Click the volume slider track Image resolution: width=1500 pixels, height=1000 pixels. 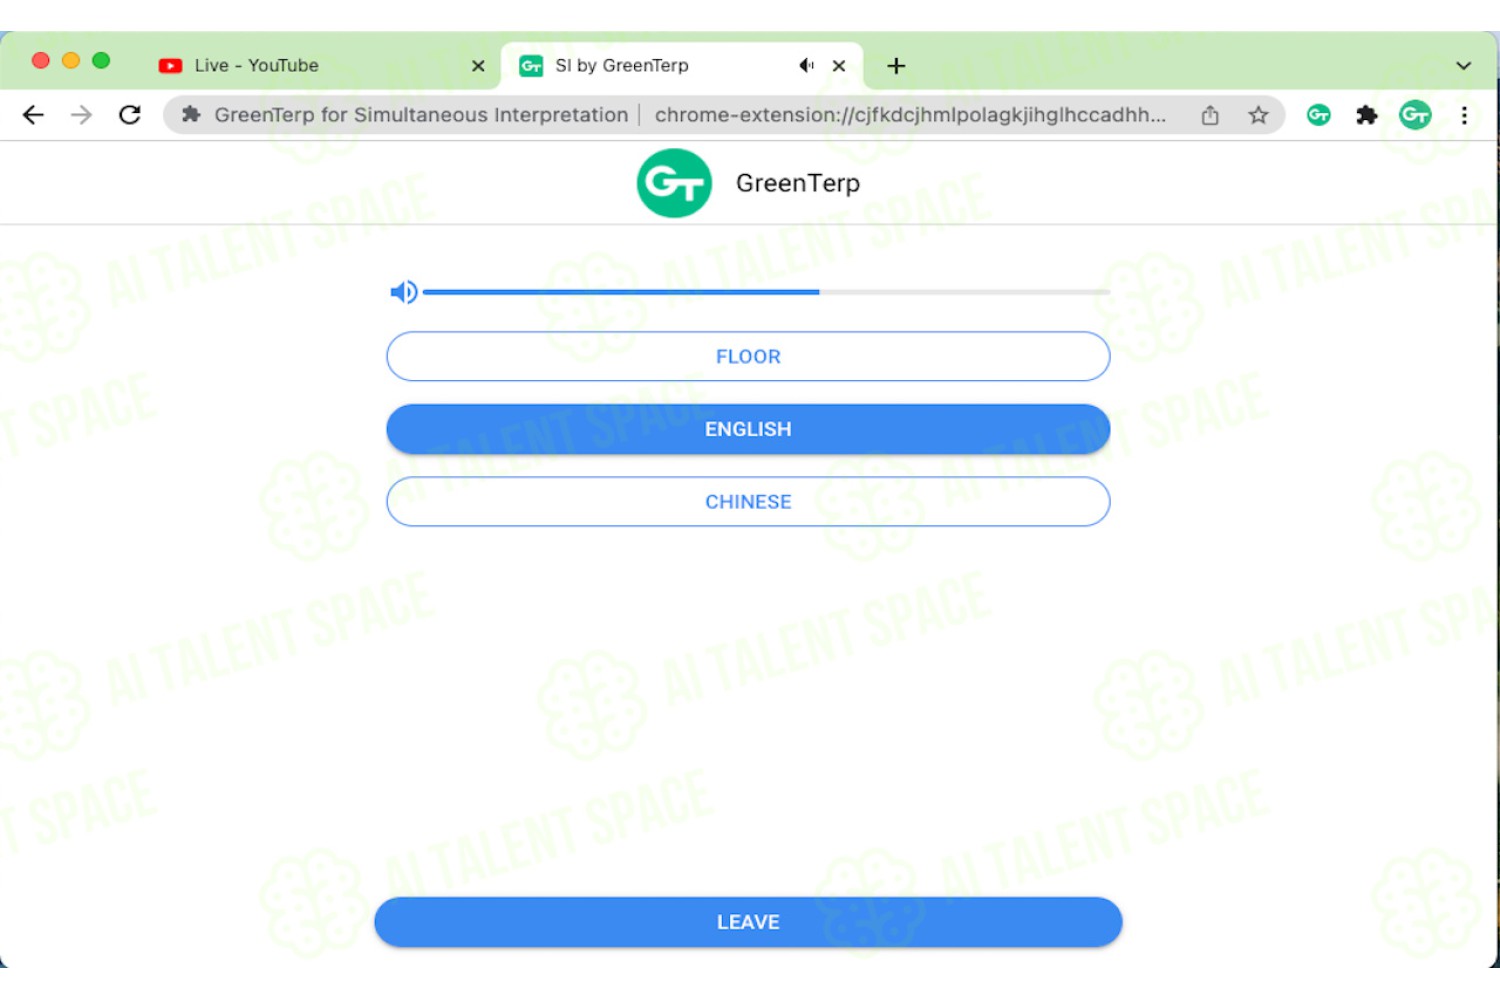click(x=766, y=292)
